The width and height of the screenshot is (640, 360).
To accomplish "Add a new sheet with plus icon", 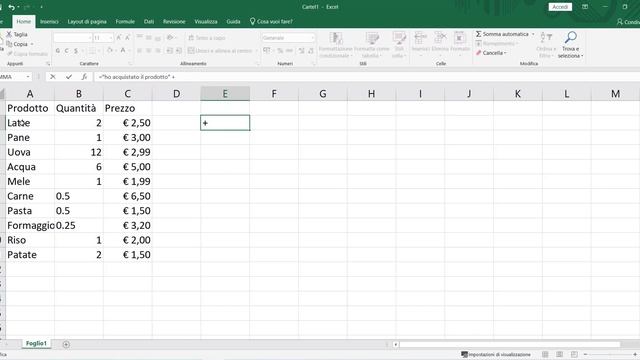I will 66,344.
